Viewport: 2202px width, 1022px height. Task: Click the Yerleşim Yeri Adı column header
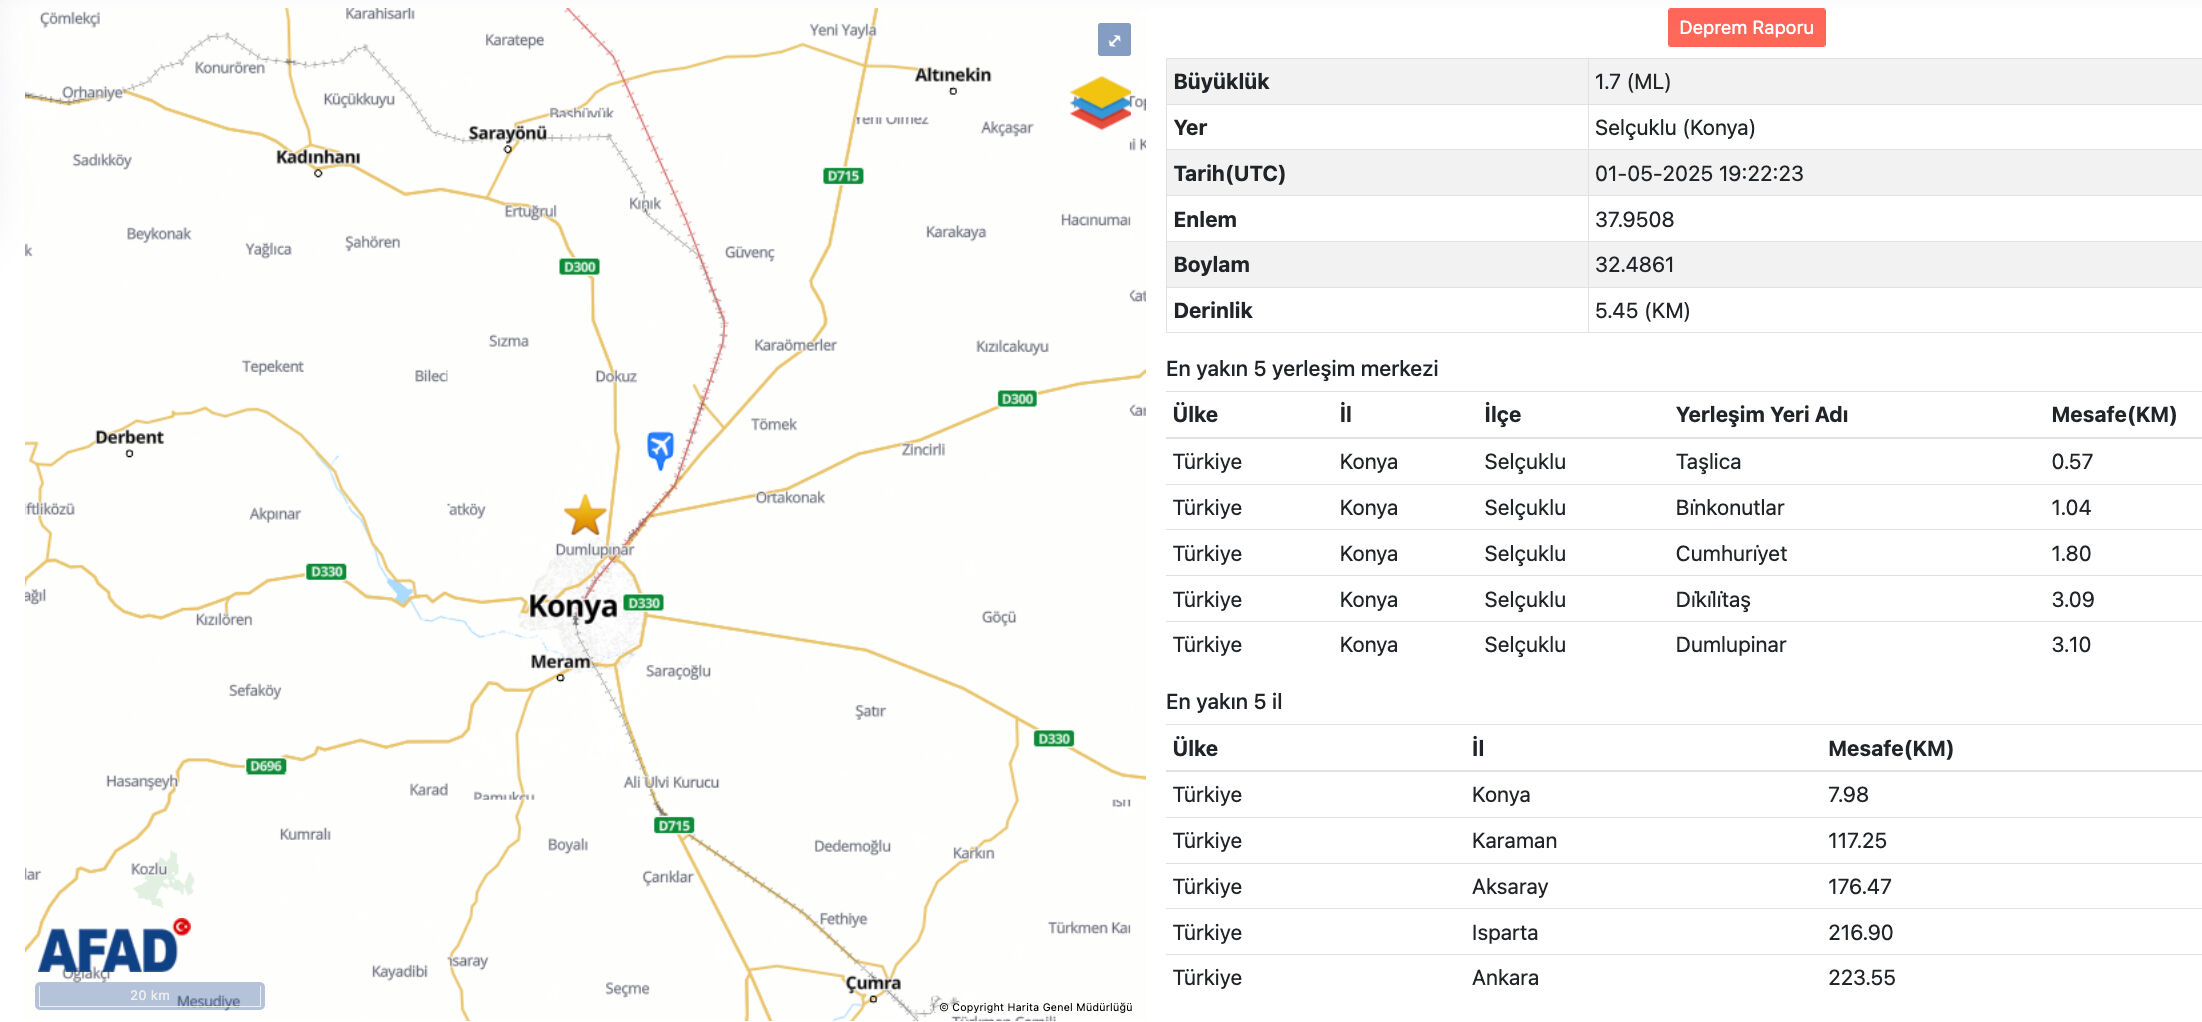pyautogui.click(x=1761, y=415)
